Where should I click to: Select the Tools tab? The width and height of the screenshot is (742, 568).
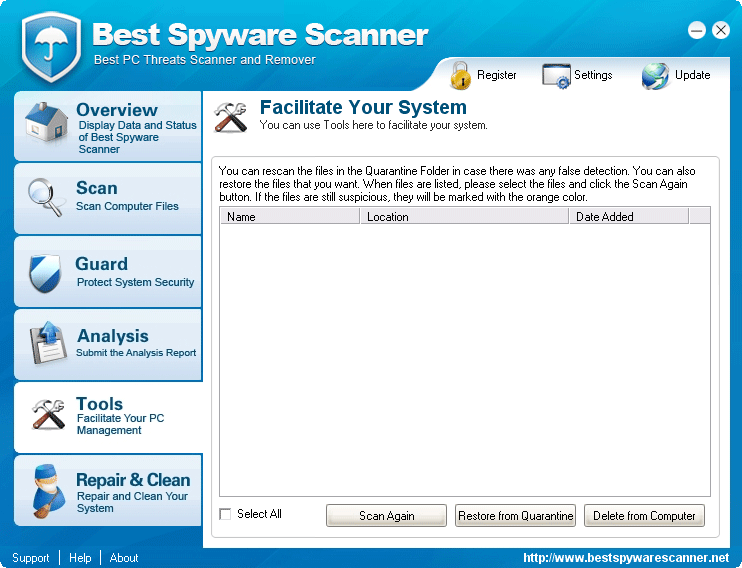coord(108,417)
